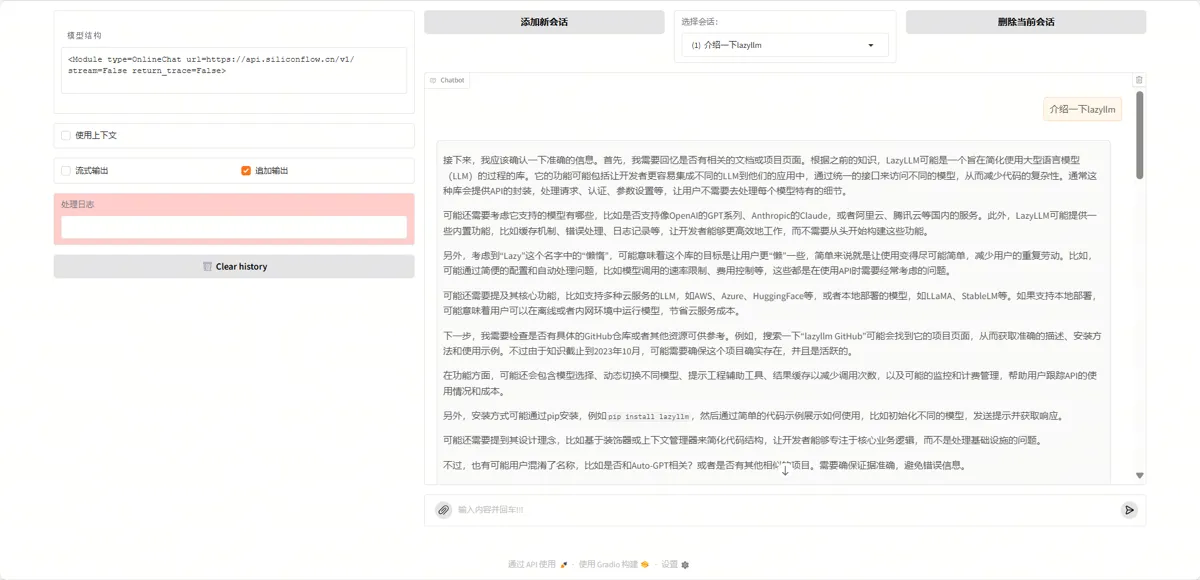Focus the 输入内容并回车 message input field
This screenshot has height=580, width=1200.
point(785,510)
